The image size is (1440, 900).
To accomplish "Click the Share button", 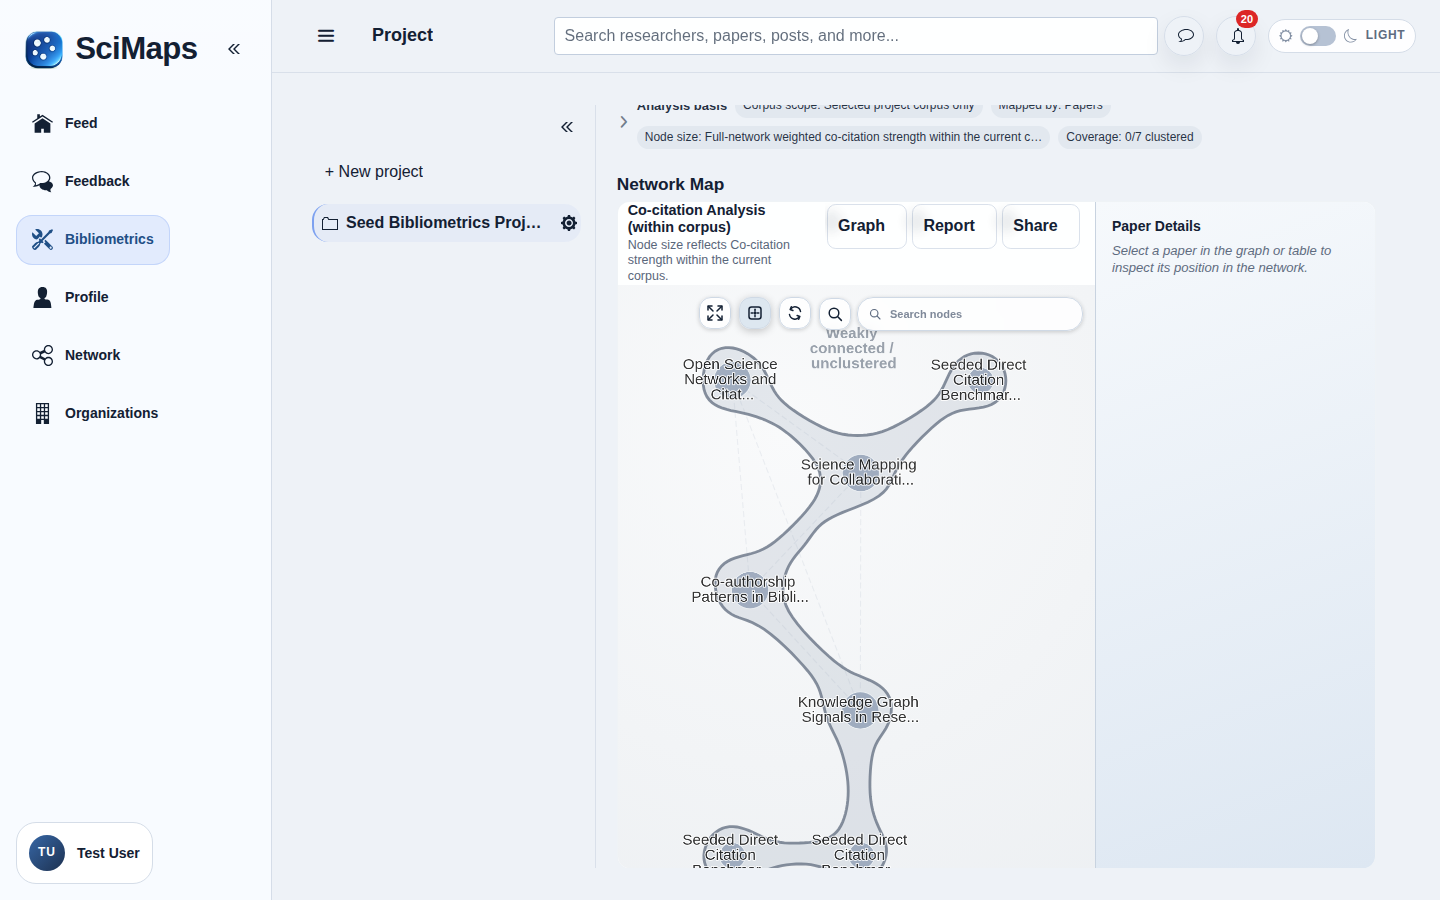I will [x=1040, y=226].
